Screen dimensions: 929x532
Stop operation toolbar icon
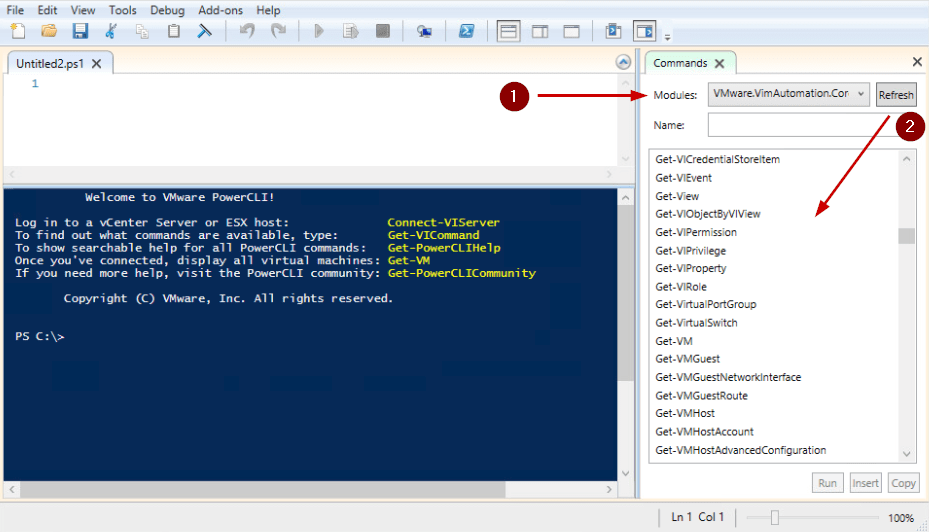383,31
